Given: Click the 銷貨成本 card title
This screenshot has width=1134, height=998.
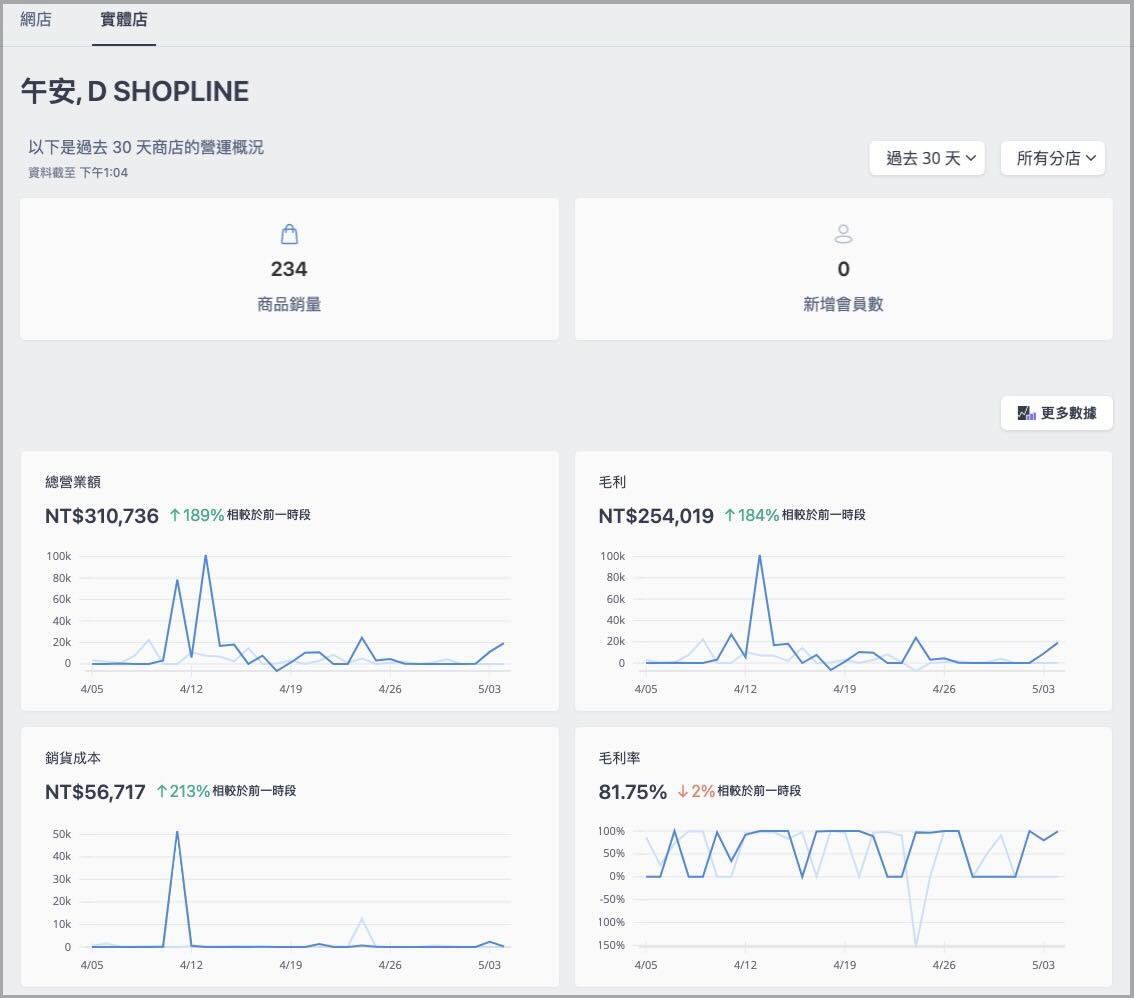Looking at the screenshot, I should pos(73,758).
